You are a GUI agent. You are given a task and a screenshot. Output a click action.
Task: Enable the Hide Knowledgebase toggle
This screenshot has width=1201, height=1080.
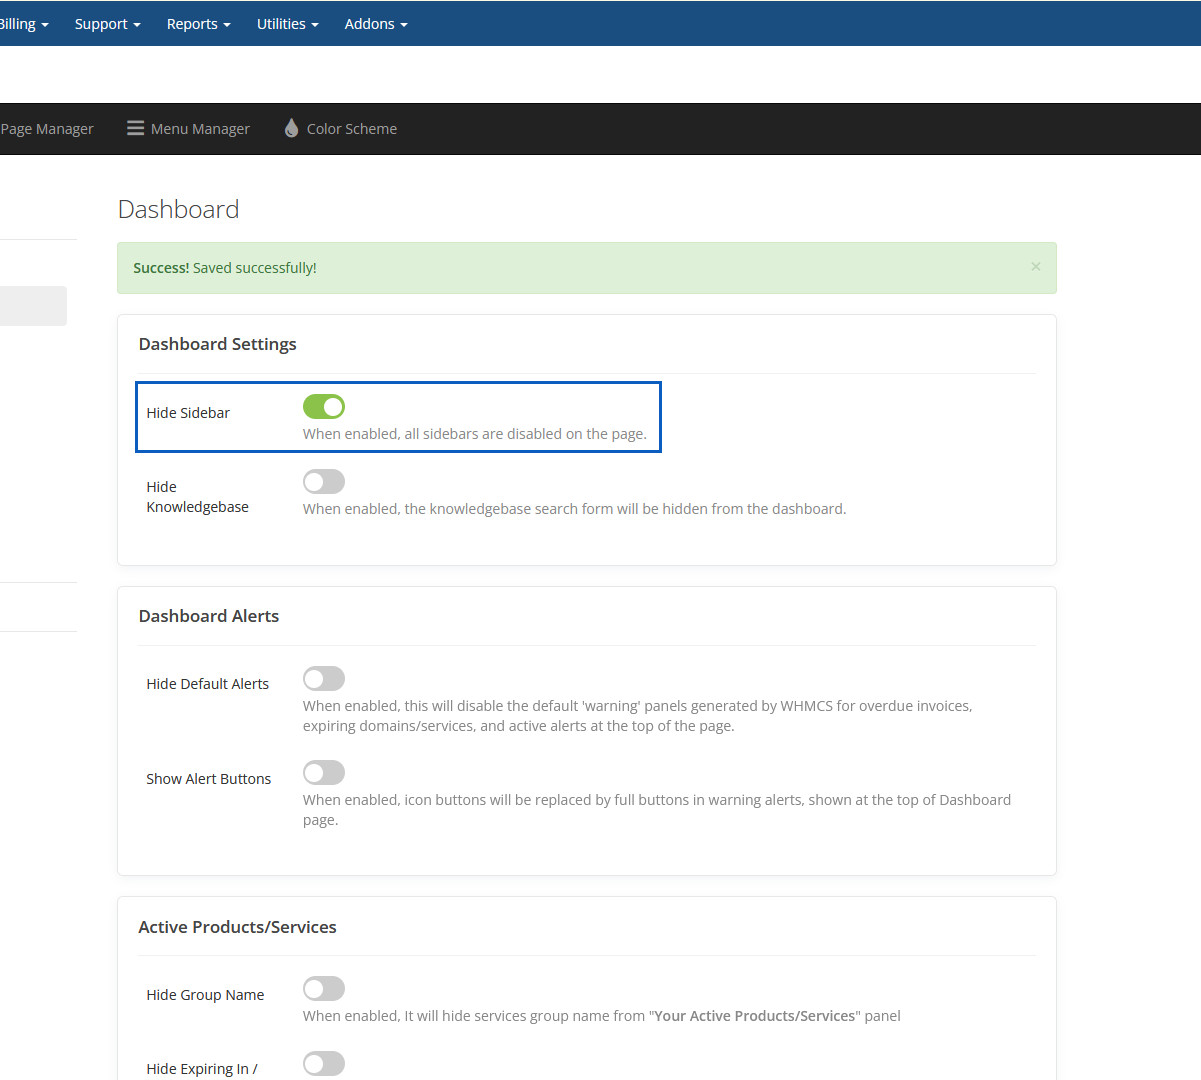[324, 482]
